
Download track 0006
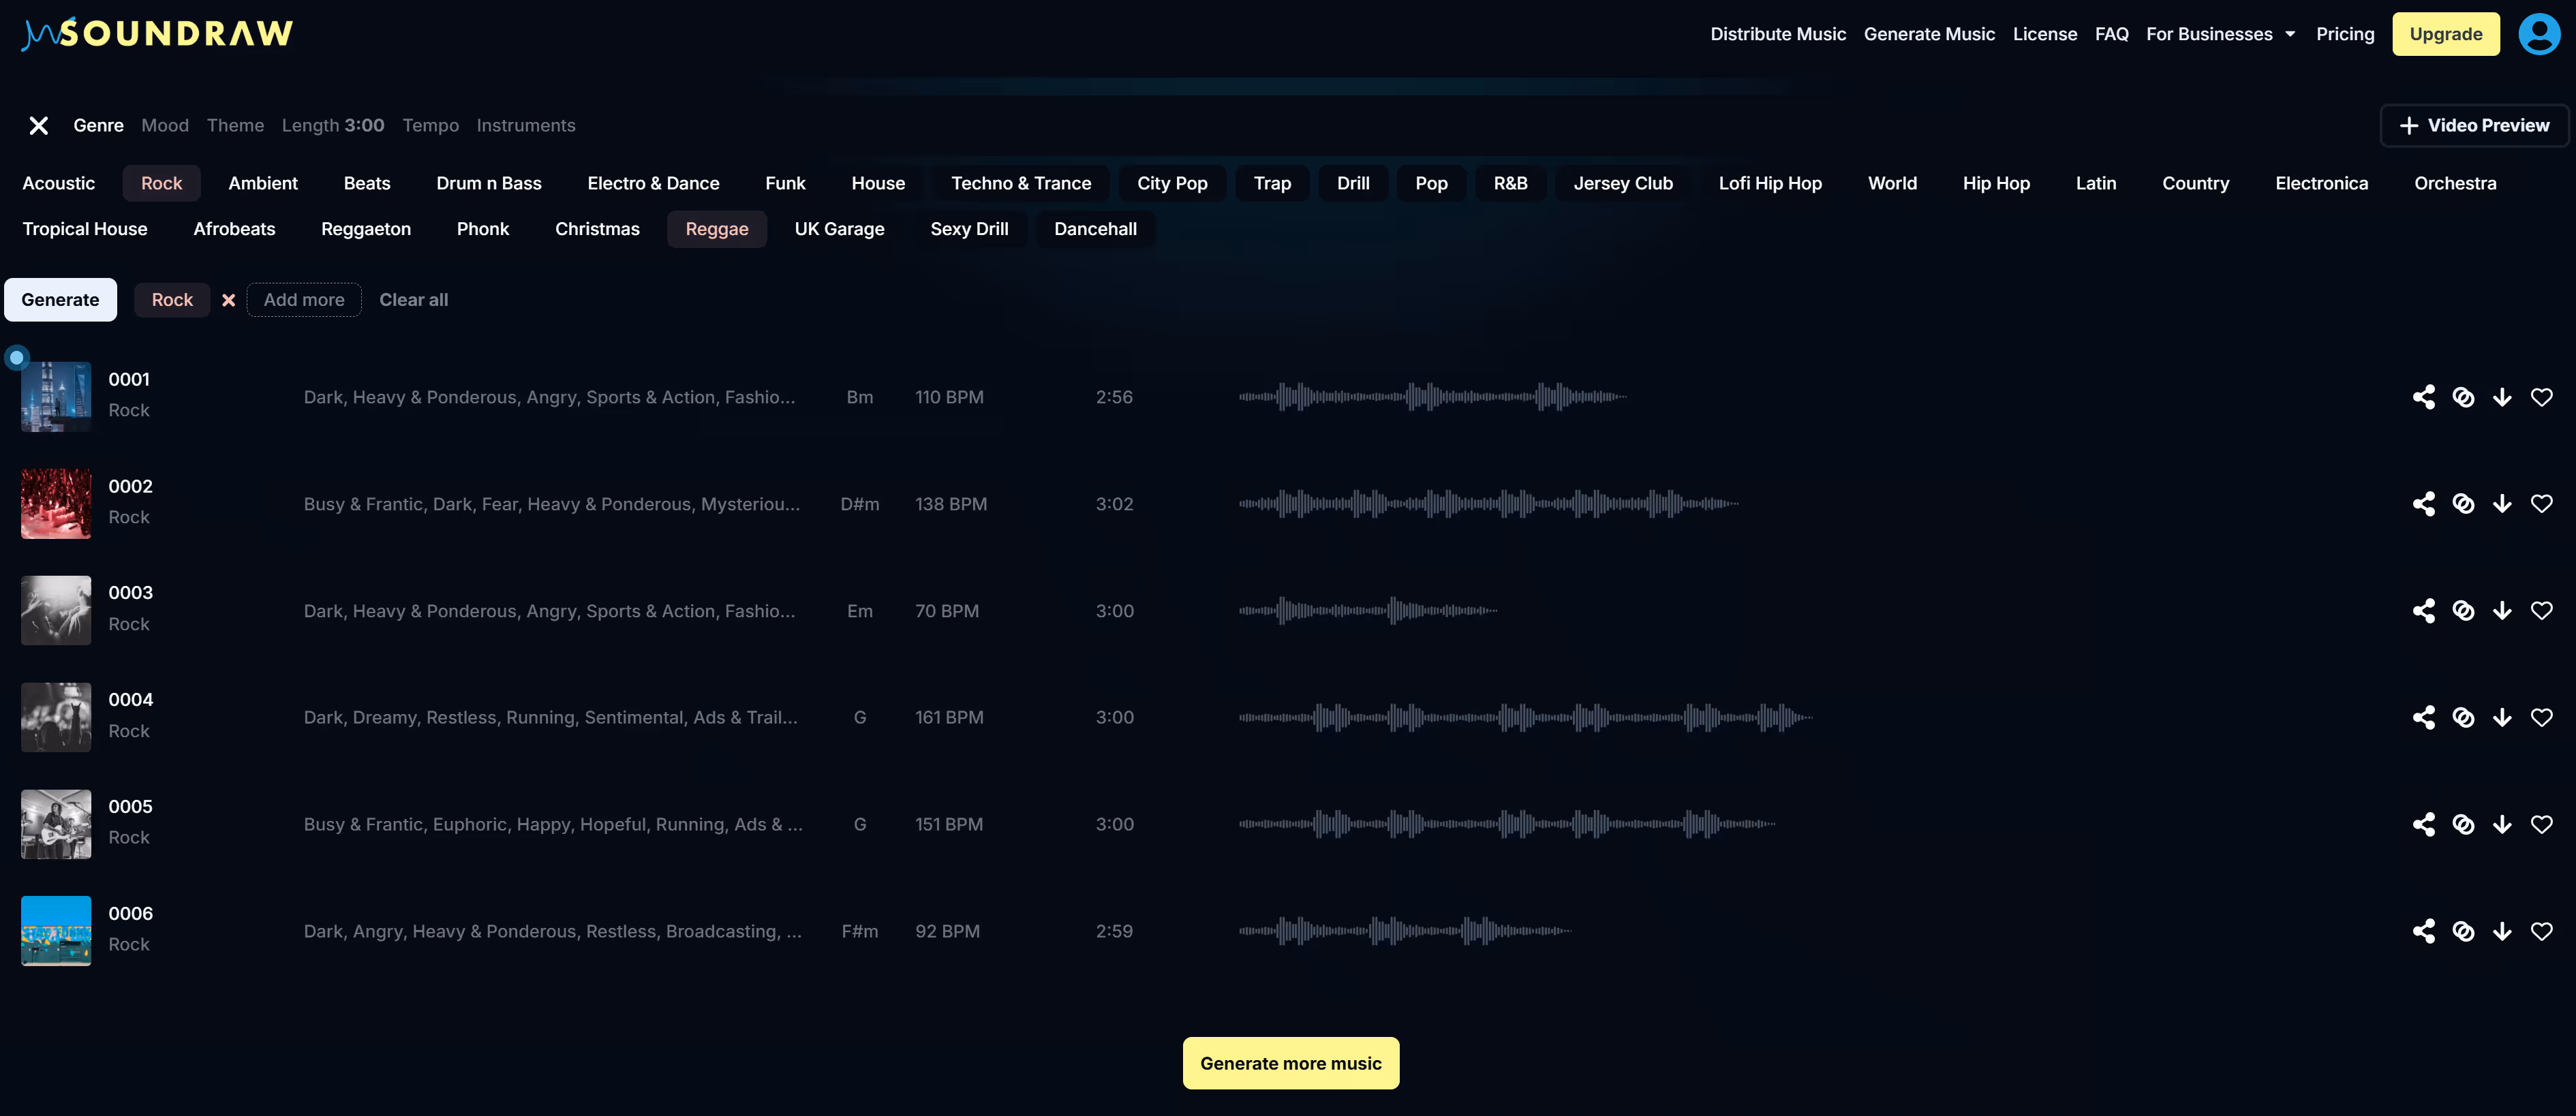tap(2502, 932)
